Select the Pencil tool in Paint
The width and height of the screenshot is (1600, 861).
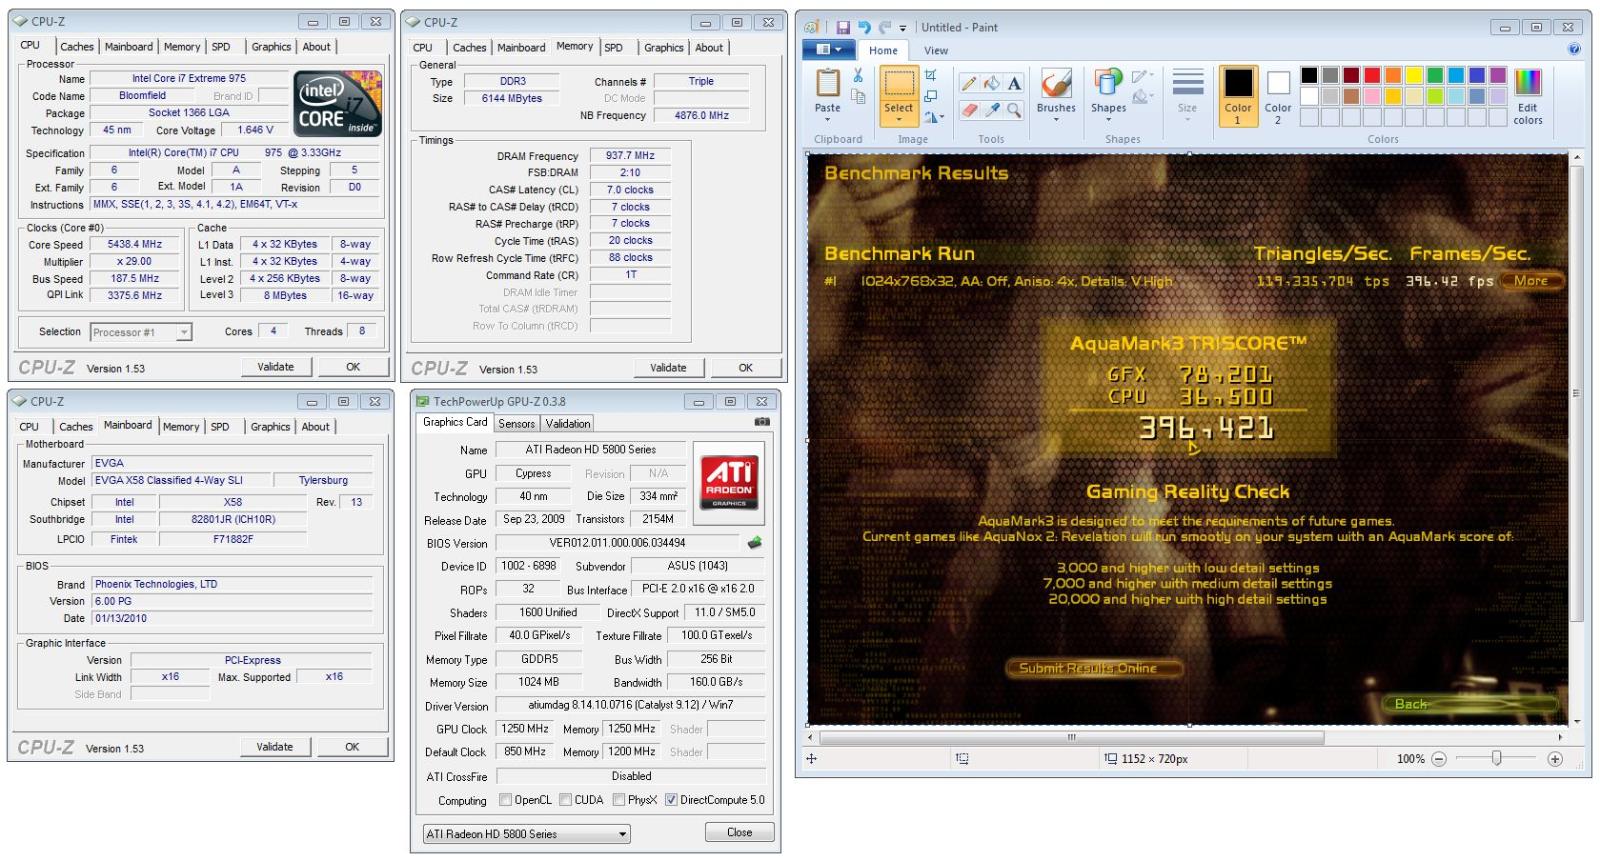(x=969, y=83)
